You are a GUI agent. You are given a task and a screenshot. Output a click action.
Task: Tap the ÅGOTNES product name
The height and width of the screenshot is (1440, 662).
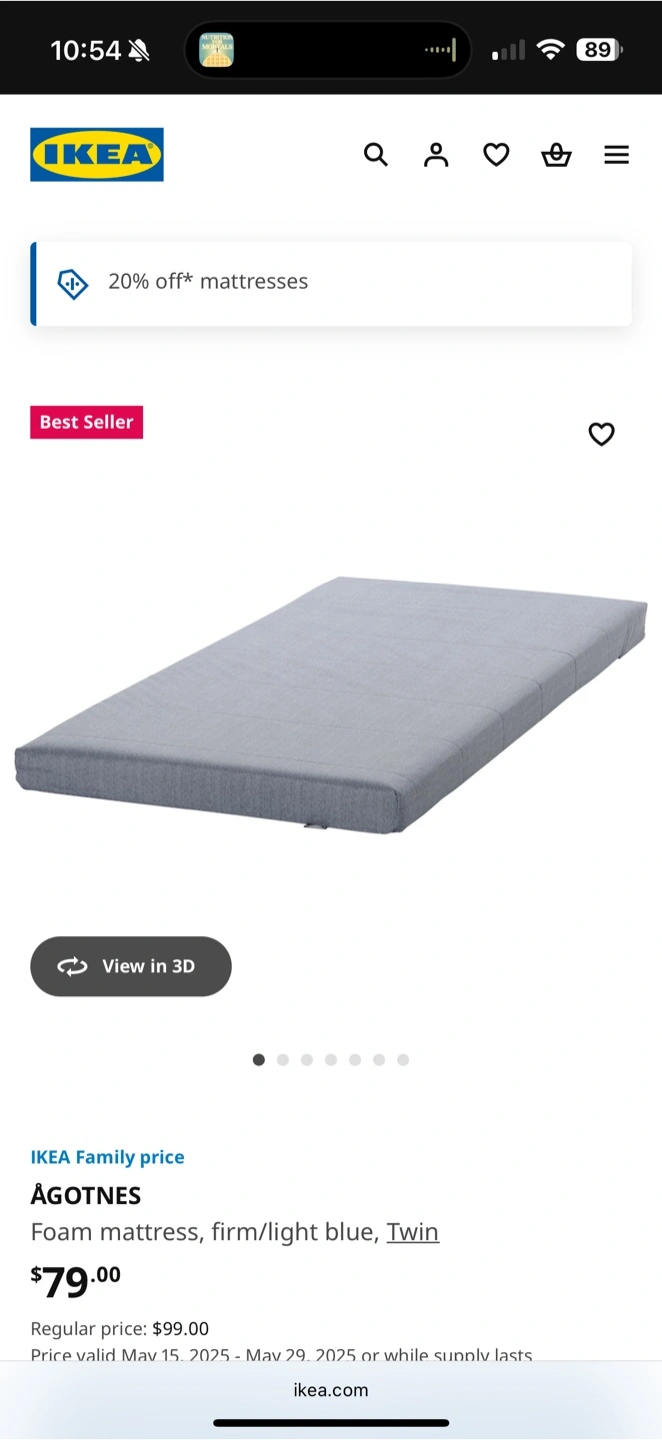point(86,1195)
